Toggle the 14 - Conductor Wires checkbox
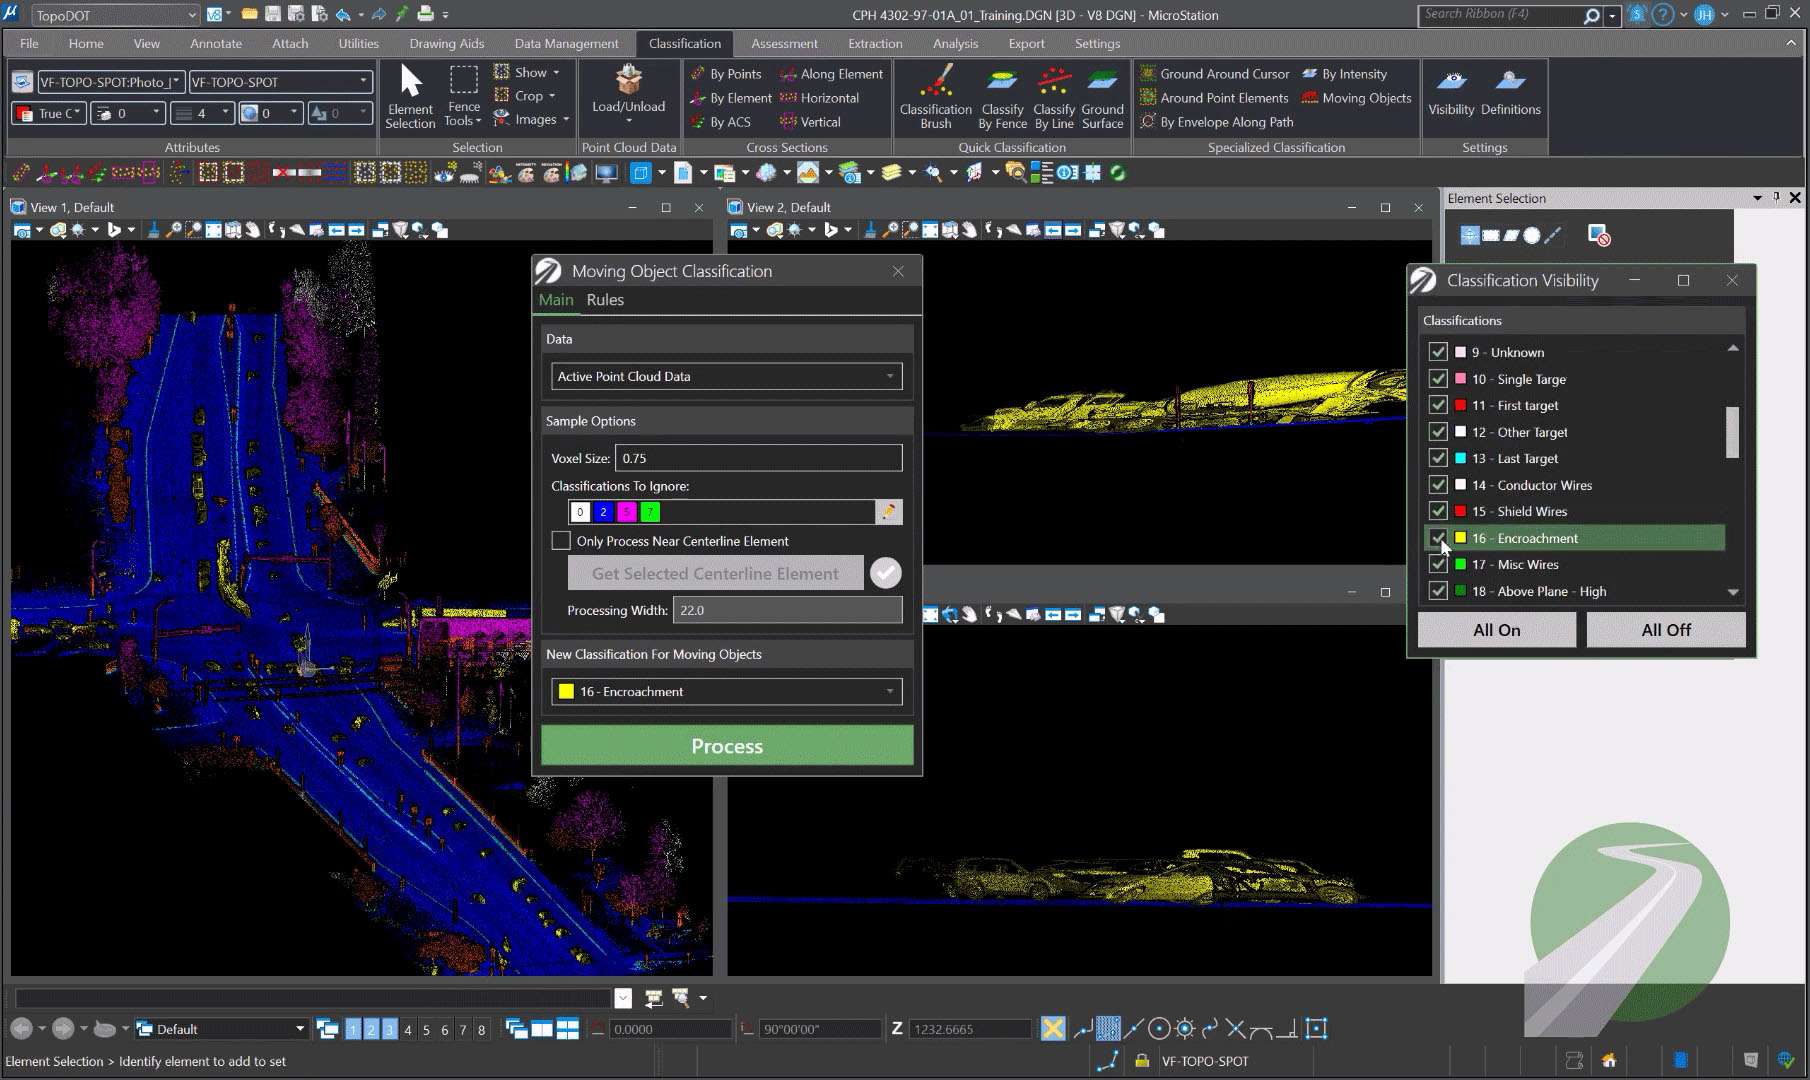The image size is (1810, 1080). tap(1438, 485)
